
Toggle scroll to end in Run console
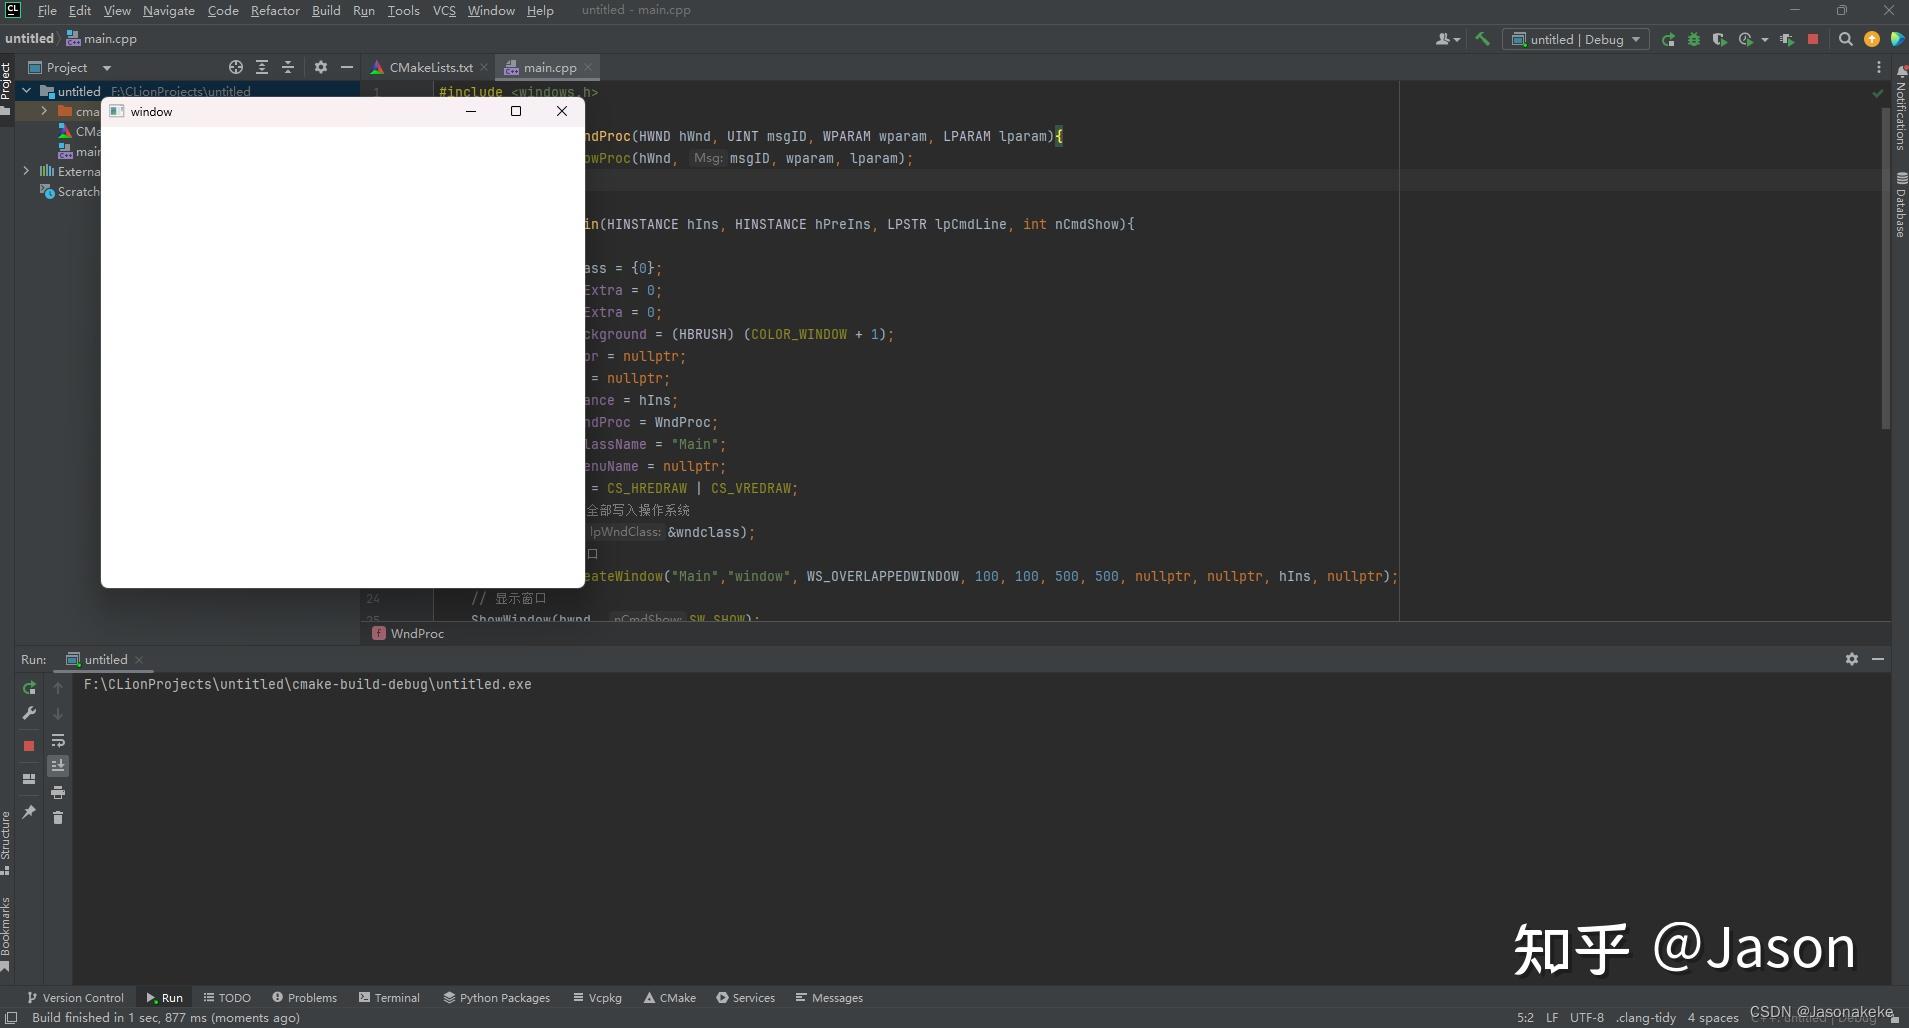point(58,766)
